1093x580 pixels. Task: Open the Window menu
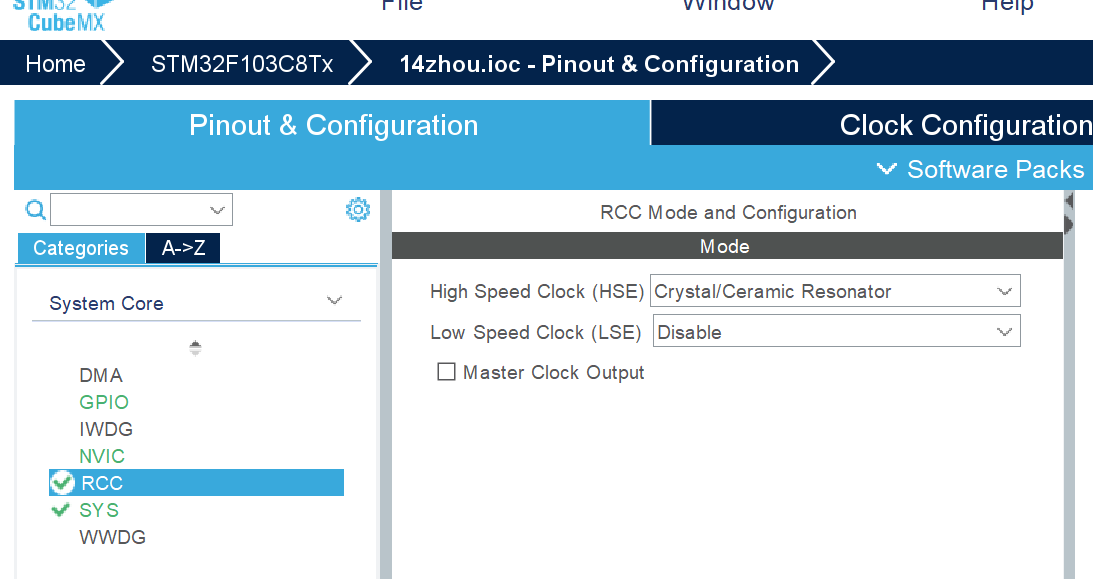coord(728,6)
